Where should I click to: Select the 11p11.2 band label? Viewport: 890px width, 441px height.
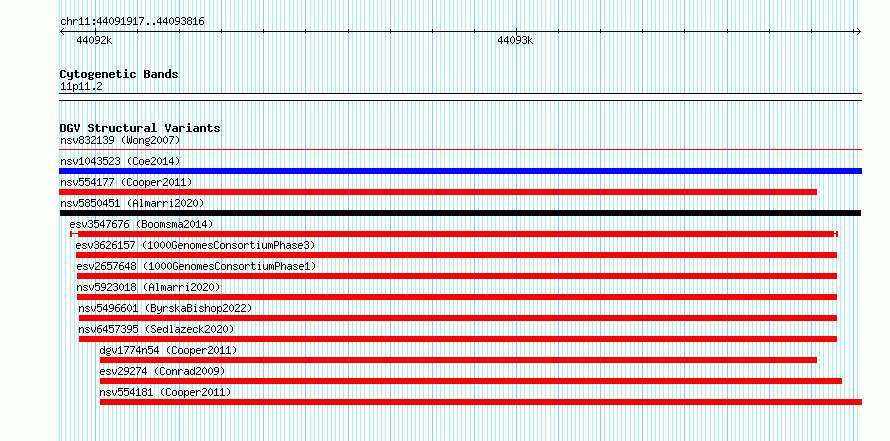(81, 87)
